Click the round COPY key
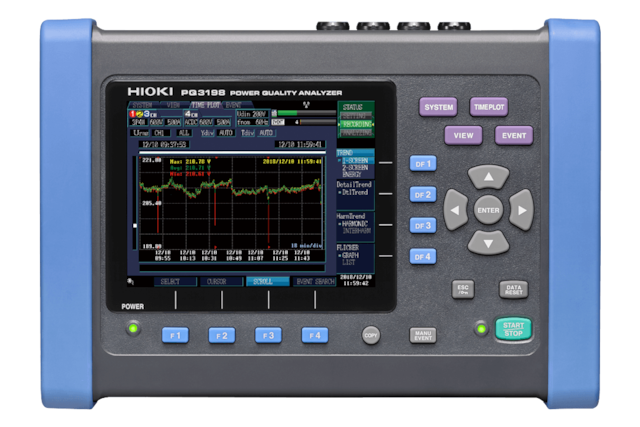Screen dimensions: 640x427 (371, 335)
